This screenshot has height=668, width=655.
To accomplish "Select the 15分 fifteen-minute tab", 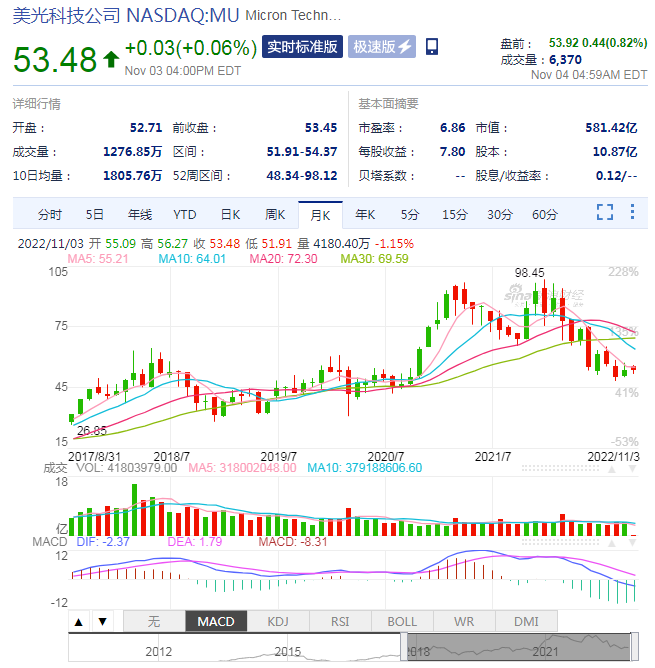I will pyautogui.click(x=455, y=215).
